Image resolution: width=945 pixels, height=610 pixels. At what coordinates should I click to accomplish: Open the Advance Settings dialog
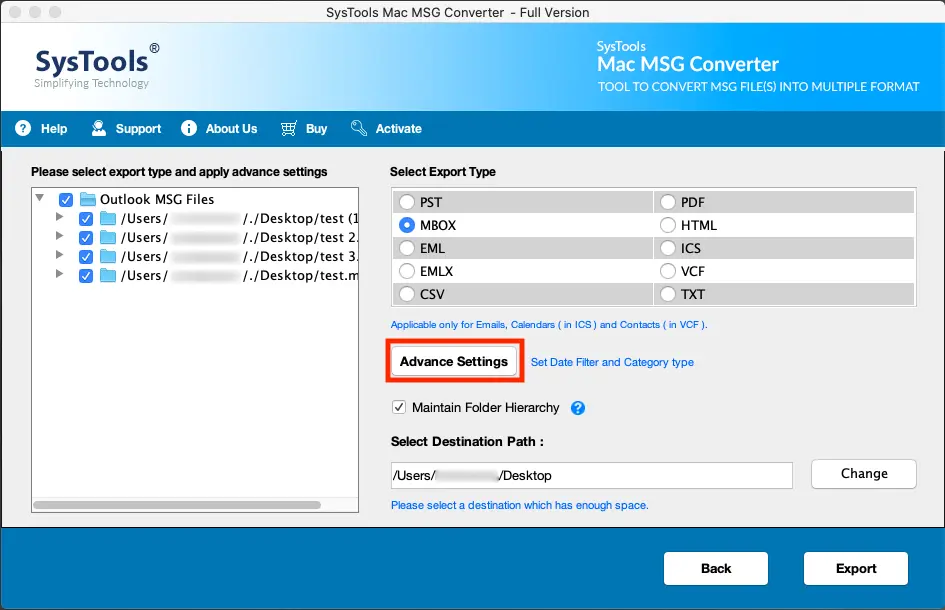454,361
